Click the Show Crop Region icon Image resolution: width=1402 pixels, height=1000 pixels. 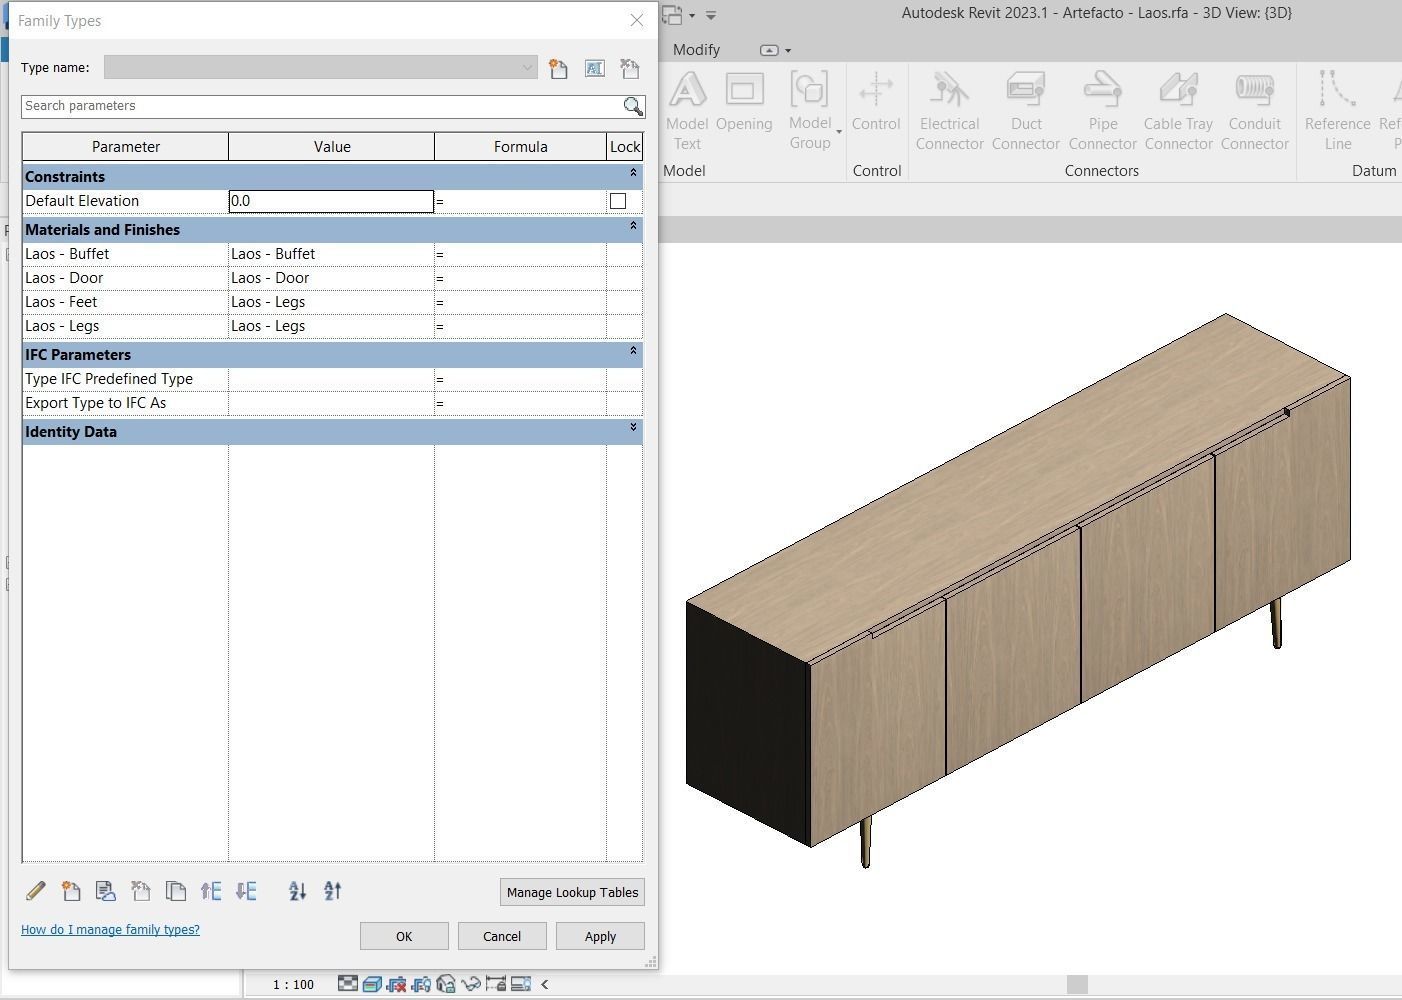[421, 984]
